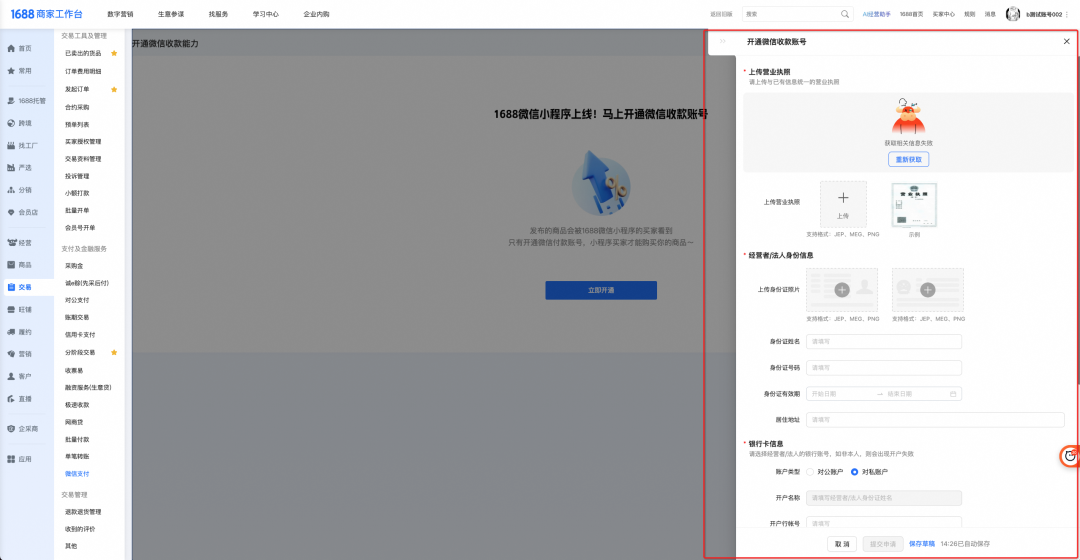Click 重新获取 button
This screenshot has height=560, width=1080.
point(908,159)
